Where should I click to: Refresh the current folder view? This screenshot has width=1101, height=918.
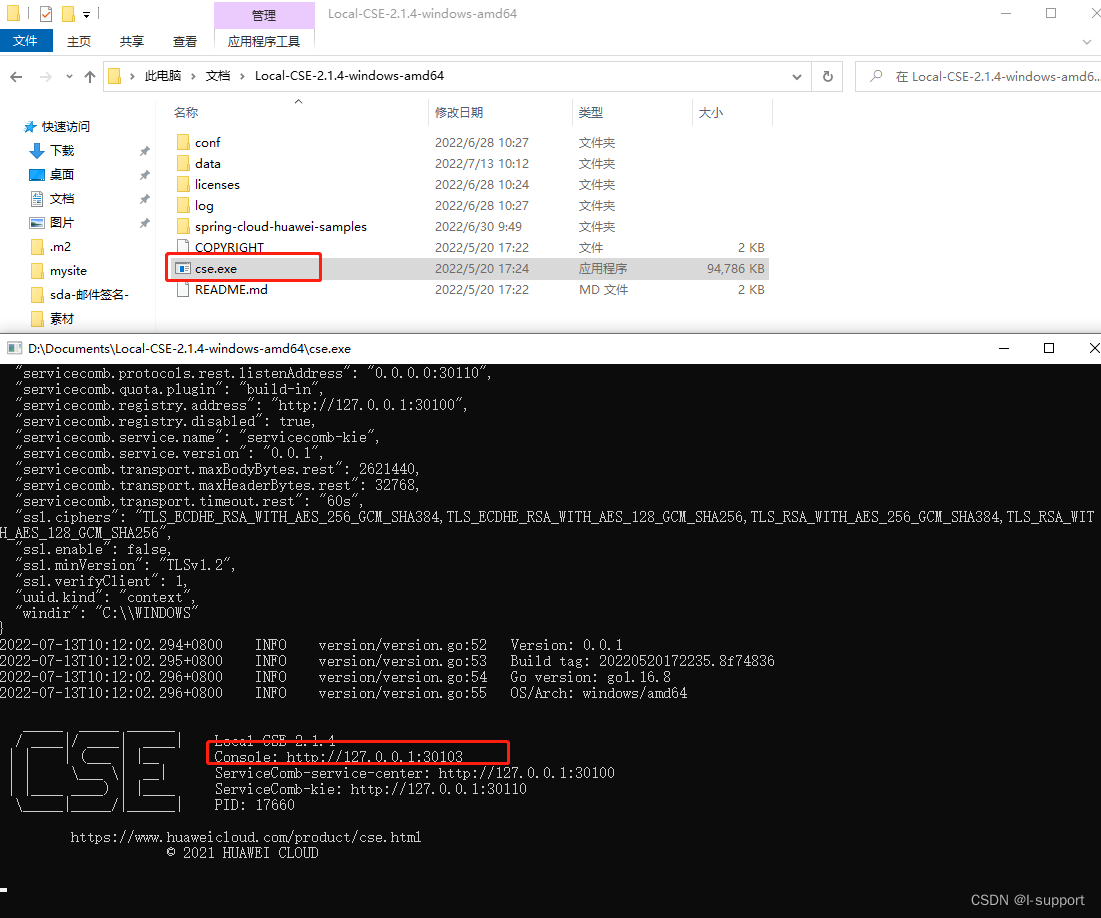[828, 77]
